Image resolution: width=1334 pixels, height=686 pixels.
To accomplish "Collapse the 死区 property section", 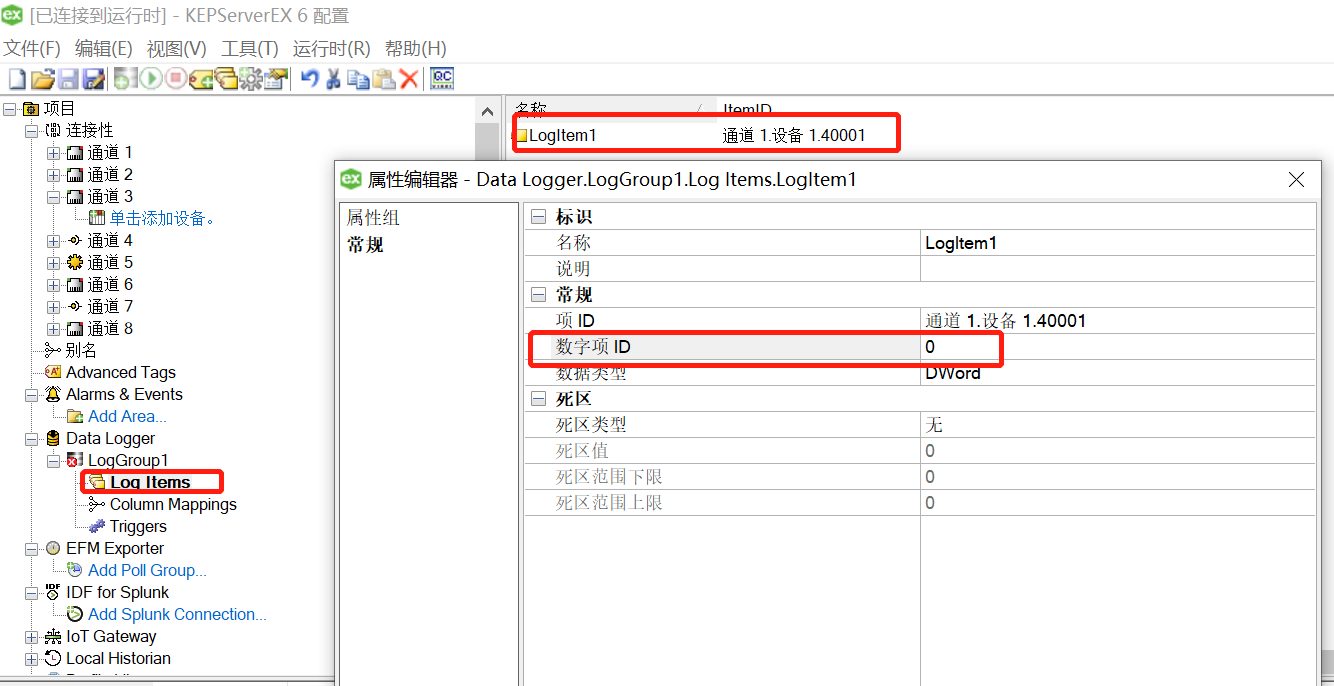I will tap(539, 399).
